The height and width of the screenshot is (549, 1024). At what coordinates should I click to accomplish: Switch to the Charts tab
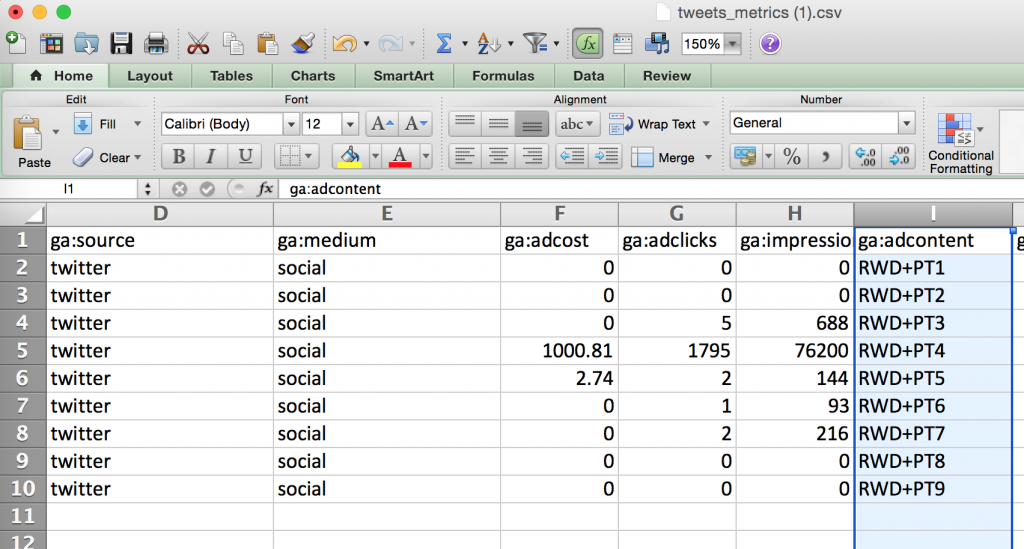[x=313, y=76]
